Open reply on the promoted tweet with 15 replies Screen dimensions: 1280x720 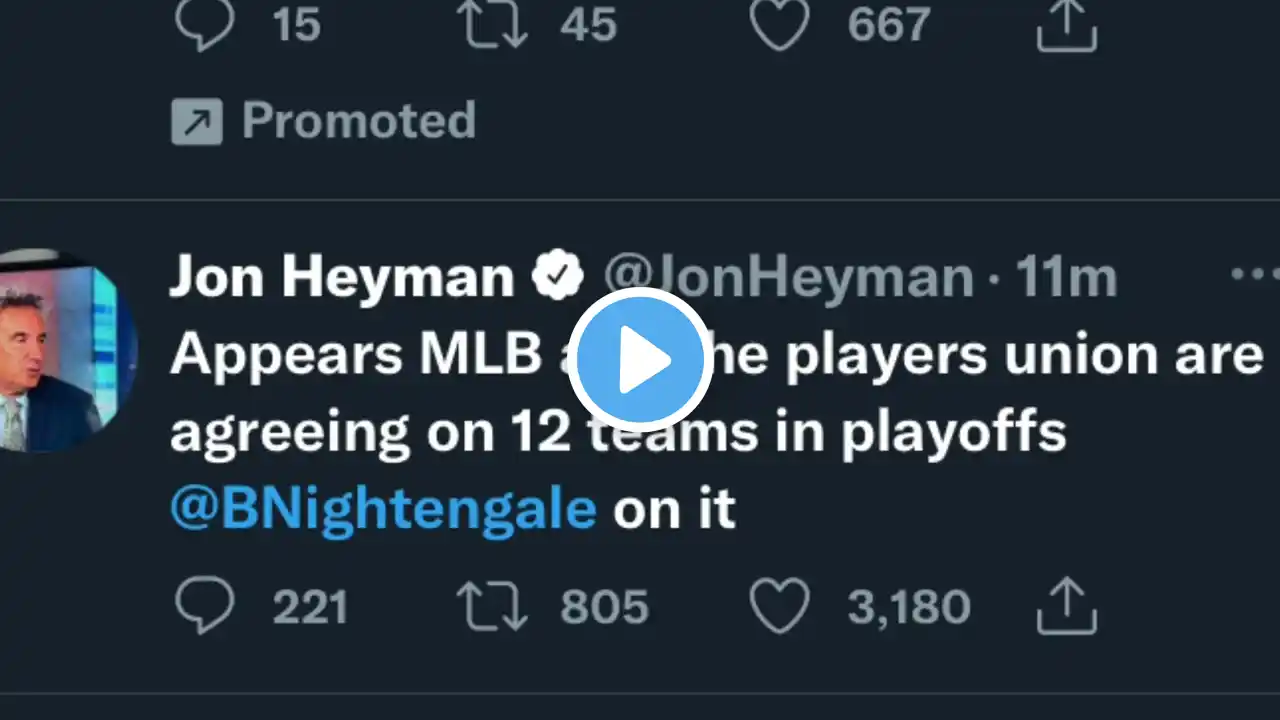point(205,24)
